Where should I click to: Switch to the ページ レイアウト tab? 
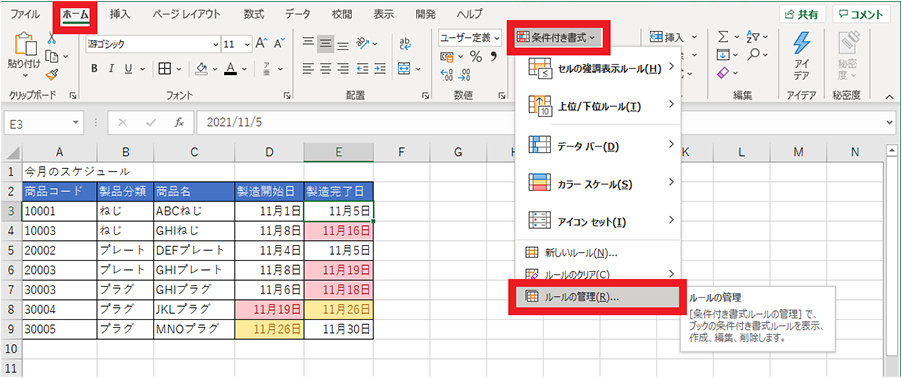pos(187,14)
